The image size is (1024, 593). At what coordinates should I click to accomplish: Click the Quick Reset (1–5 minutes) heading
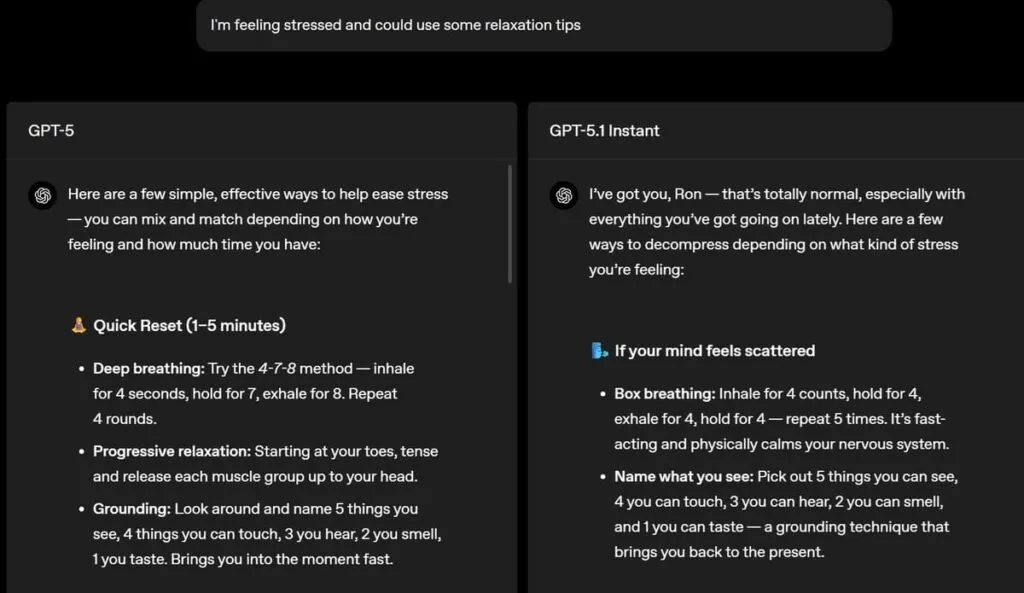click(x=188, y=325)
